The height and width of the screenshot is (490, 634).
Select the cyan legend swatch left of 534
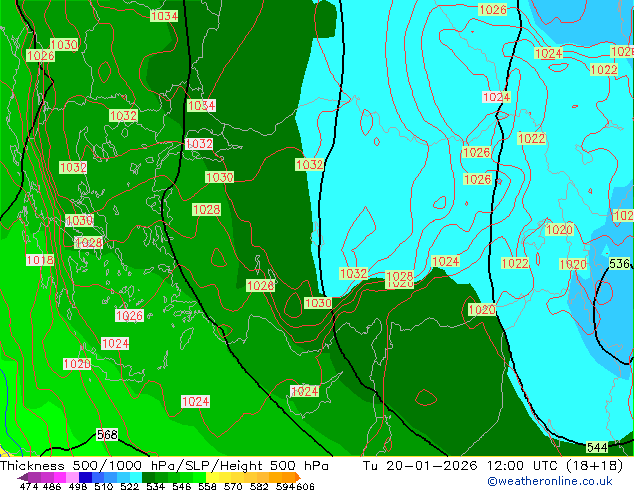pos(136,477)
